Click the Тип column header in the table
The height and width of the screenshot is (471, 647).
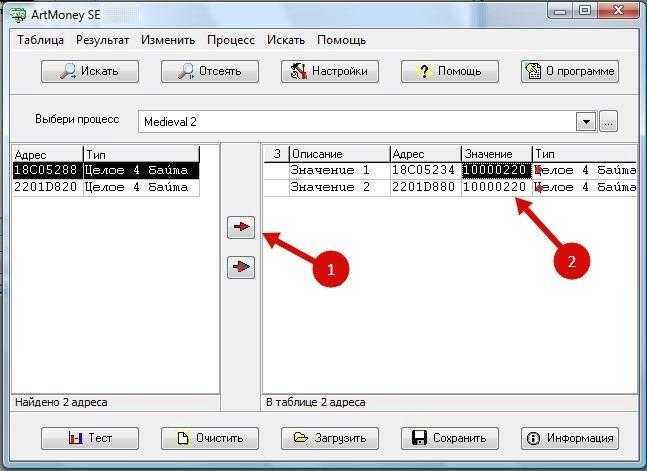tap(585, 154)
